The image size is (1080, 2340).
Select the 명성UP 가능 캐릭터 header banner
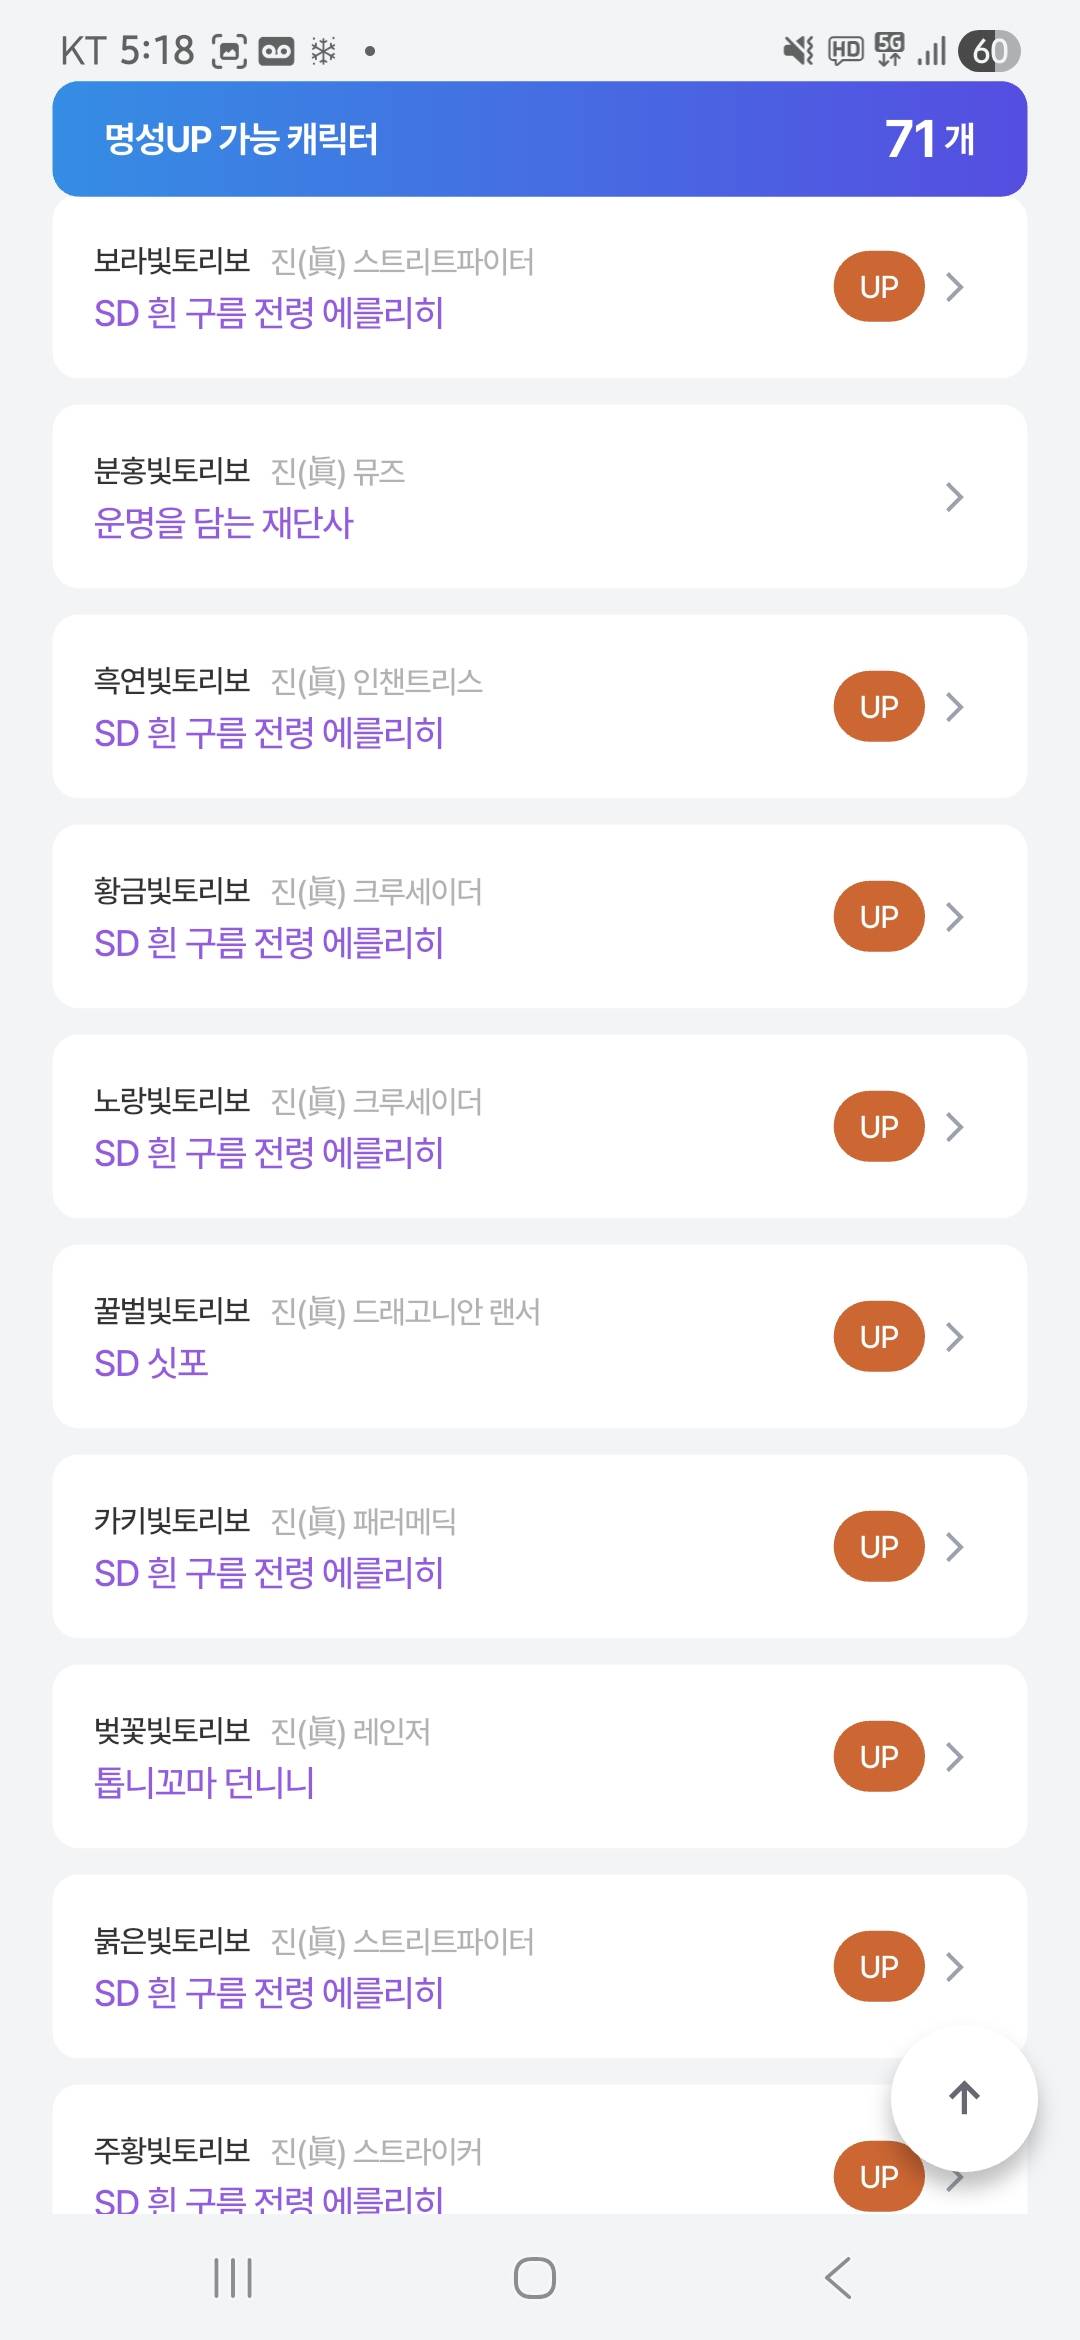click(540, 139)
